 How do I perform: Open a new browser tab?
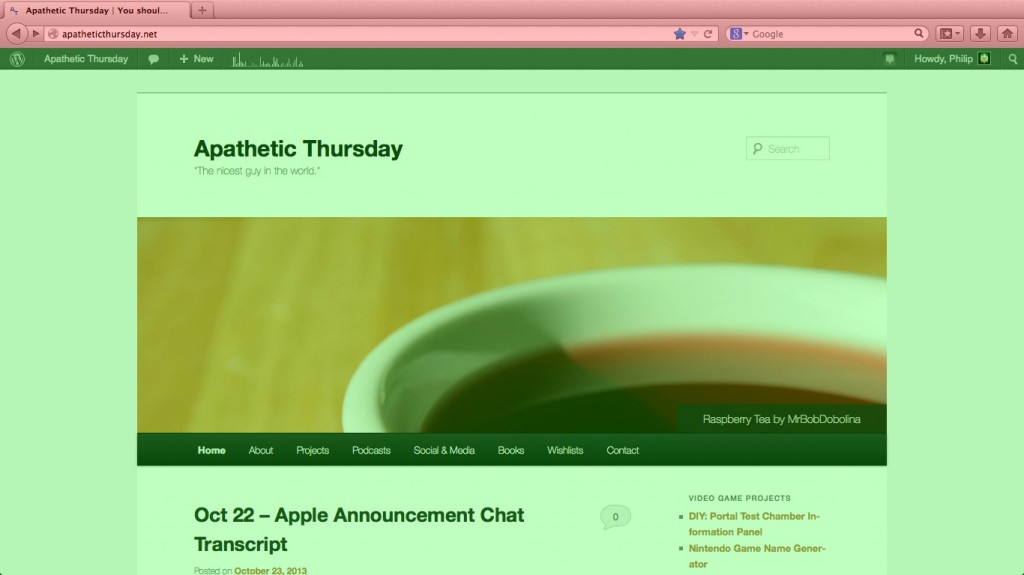pos(202,10)
